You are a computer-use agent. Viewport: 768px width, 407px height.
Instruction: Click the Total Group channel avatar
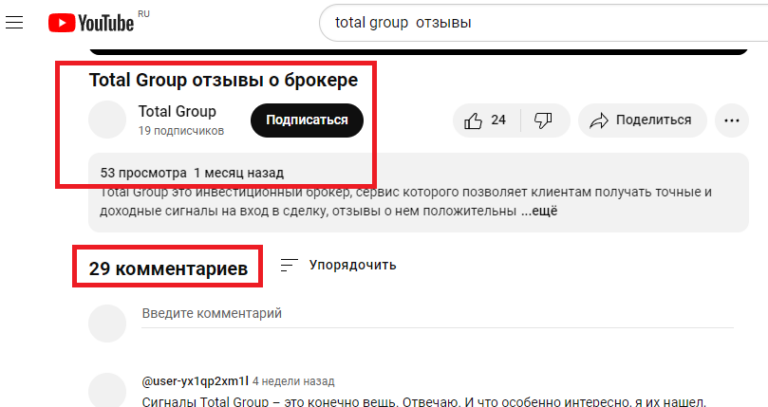point(108,120)
